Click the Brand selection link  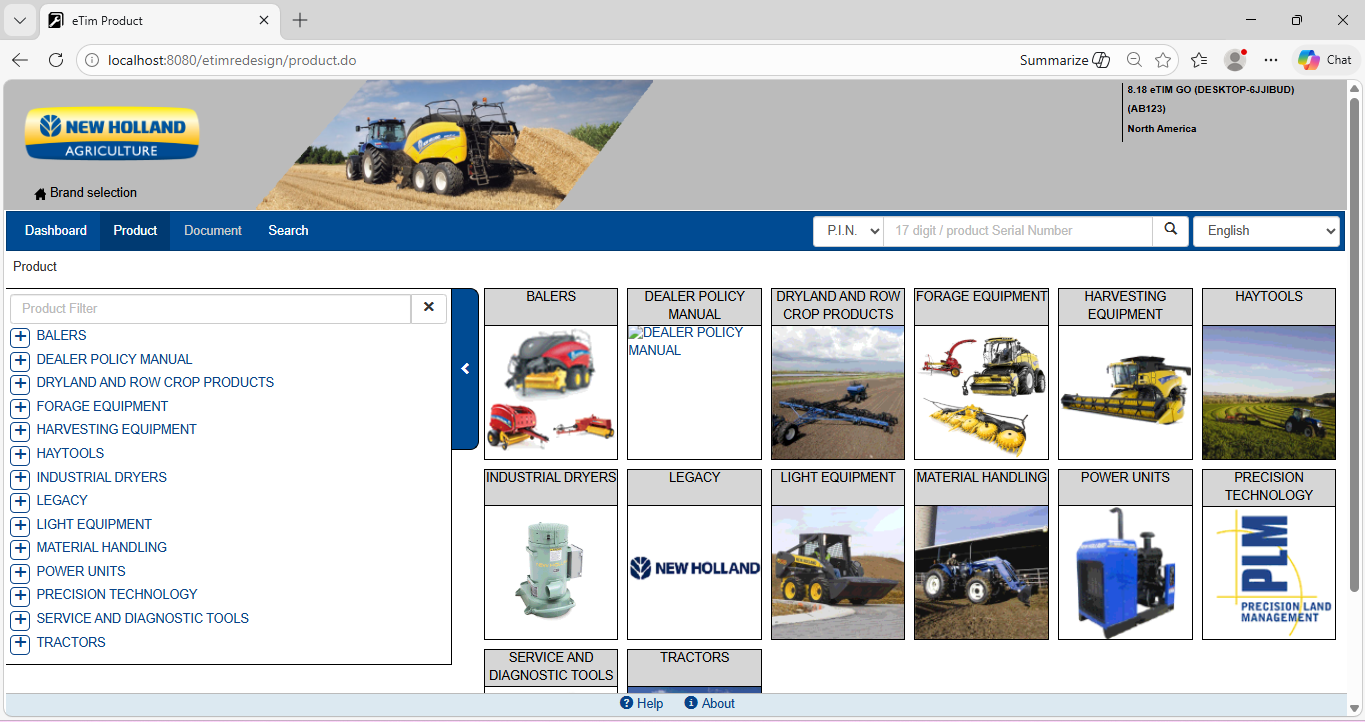(x=93, y=193)
